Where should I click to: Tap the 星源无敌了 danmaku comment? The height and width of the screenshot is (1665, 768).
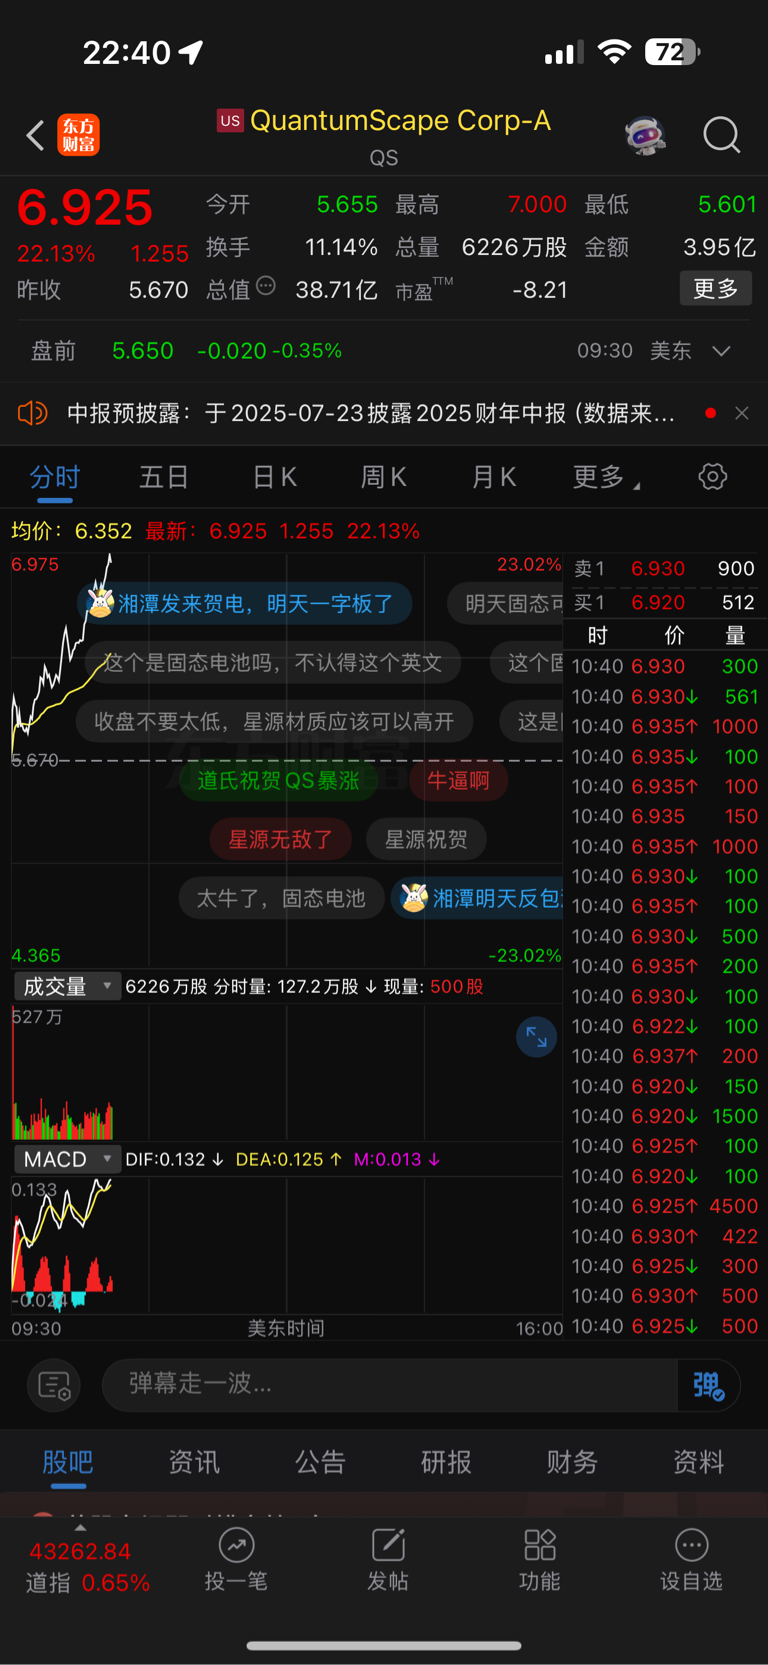coord(281,840)
